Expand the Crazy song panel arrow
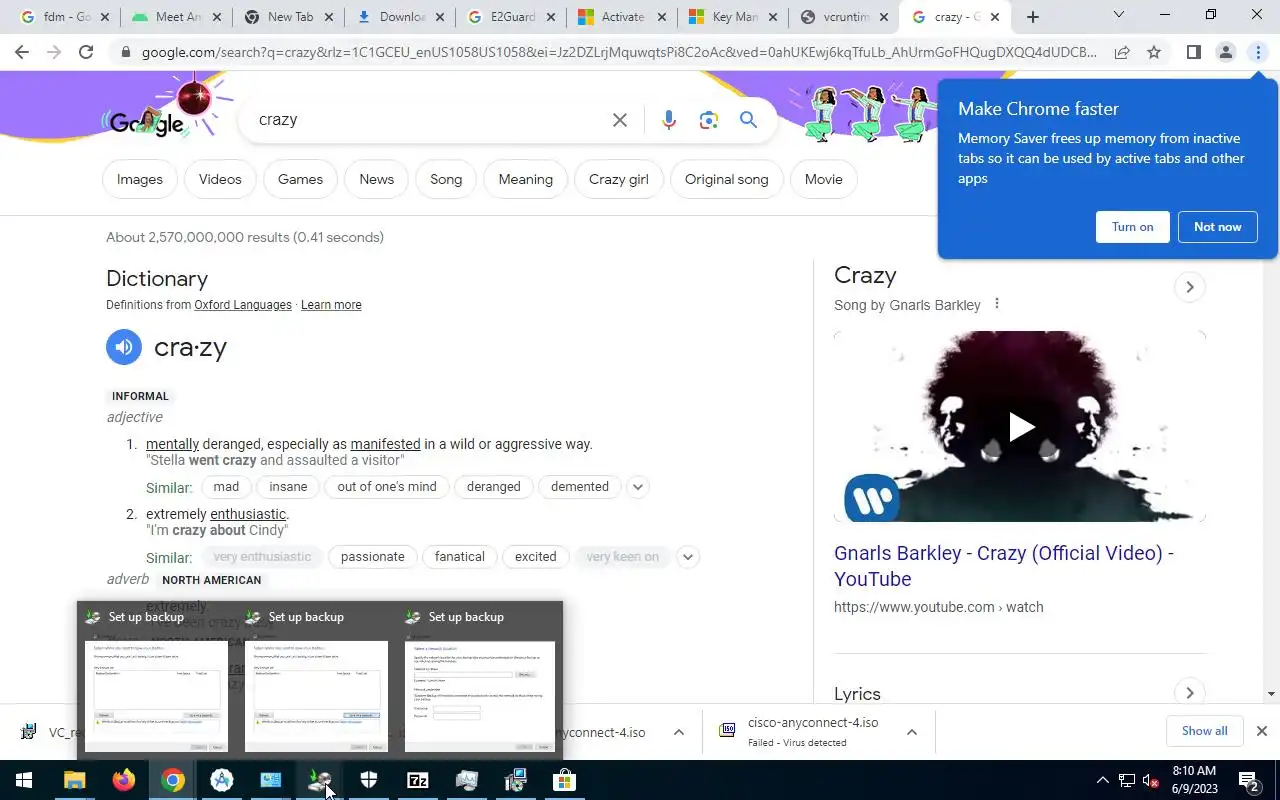The width and height of the screenshot is (1280, 800). (1189, 287)
